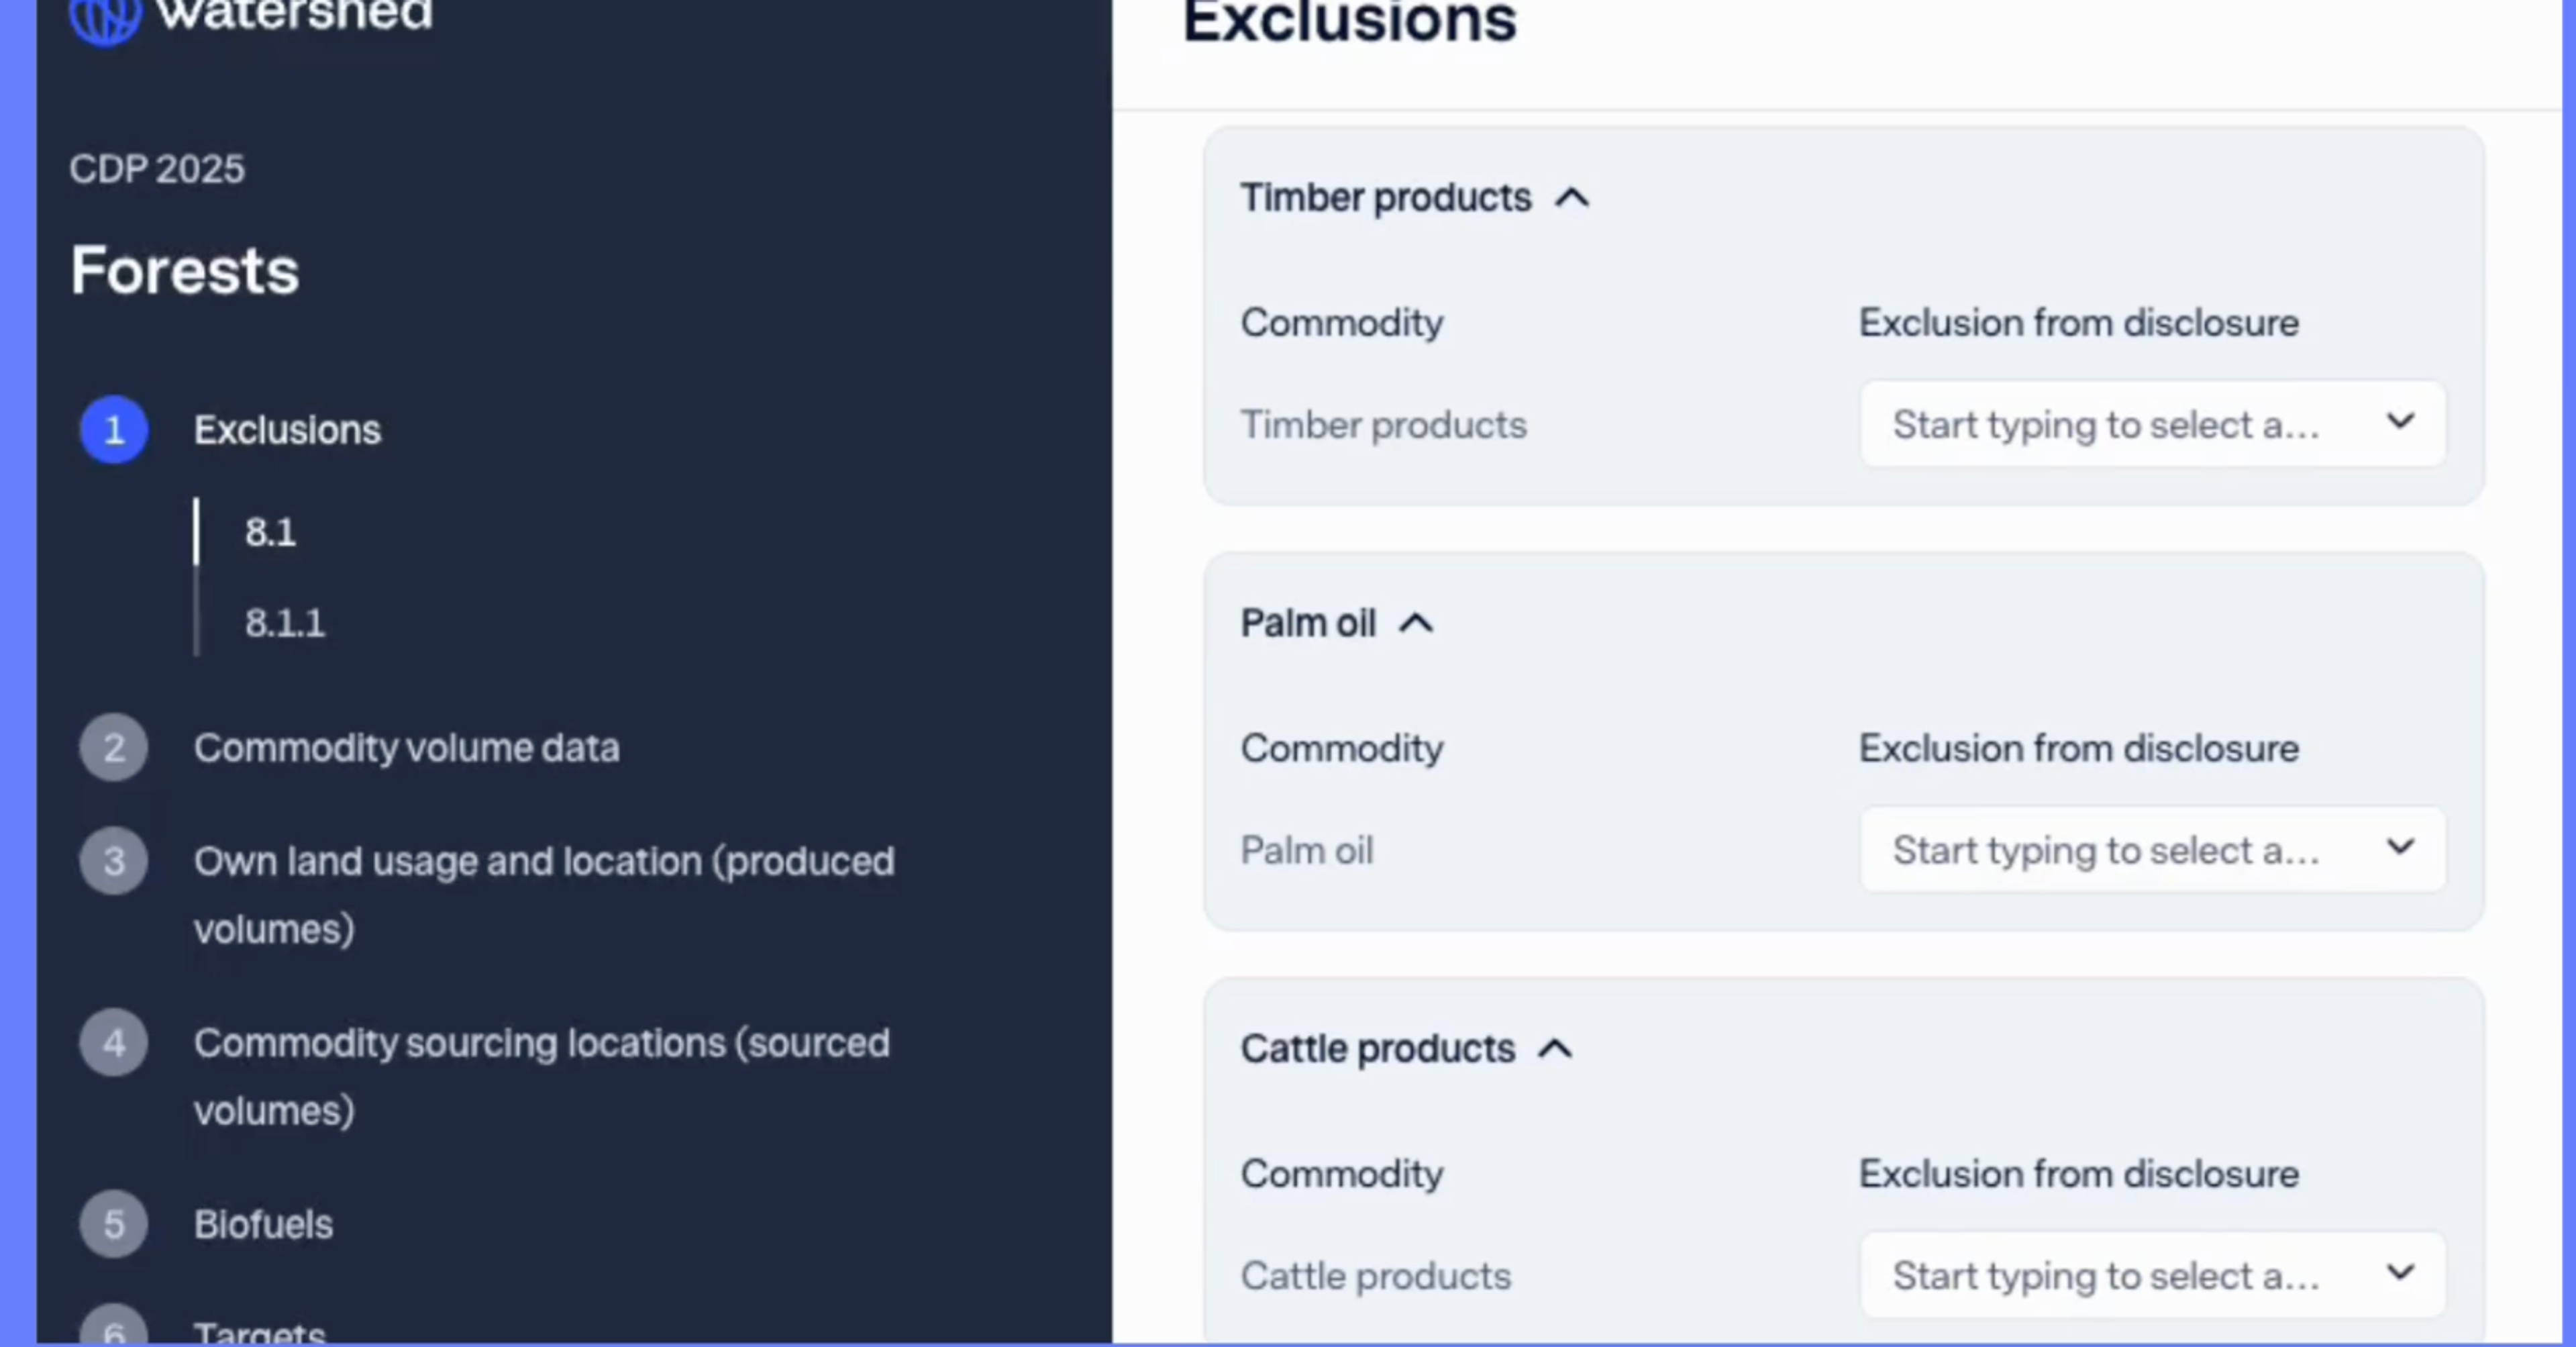
Task: Collapse the Timber products section chevron
Action: 1572,198
